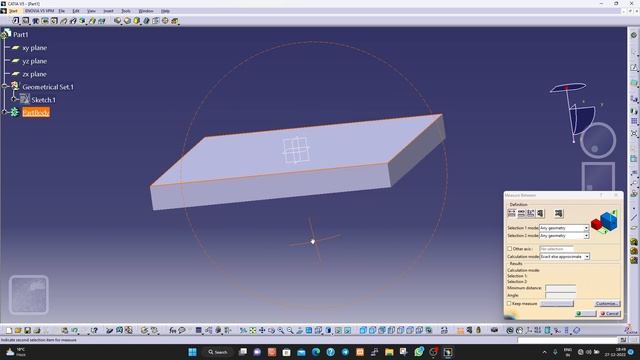Click the Customize button in Measure dialog
The image size is (640, 360).
607,304
